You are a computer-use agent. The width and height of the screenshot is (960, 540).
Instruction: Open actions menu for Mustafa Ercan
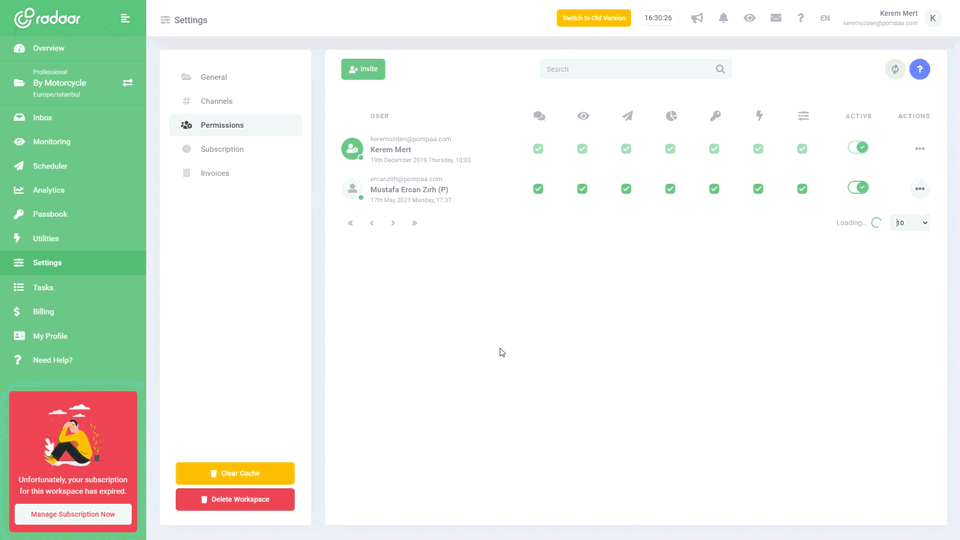[919, 189]
